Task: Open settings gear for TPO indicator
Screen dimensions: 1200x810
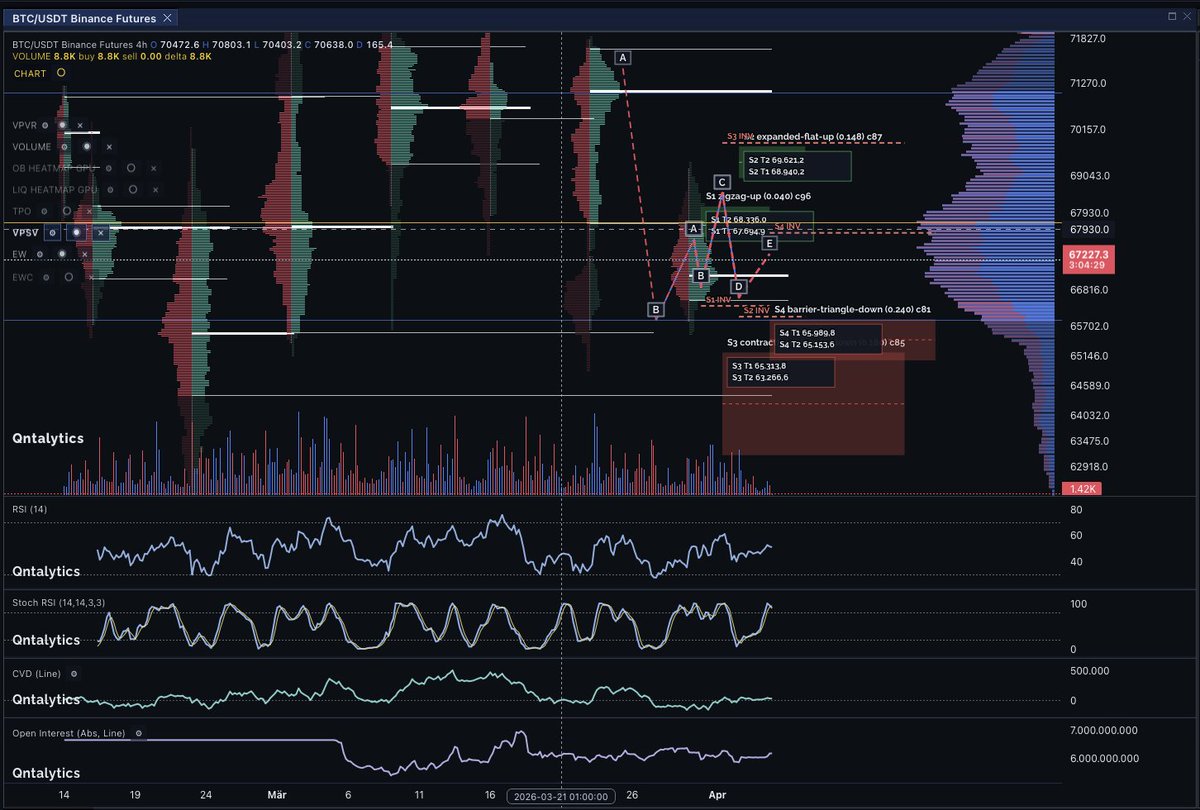Action: pos(44,211)
